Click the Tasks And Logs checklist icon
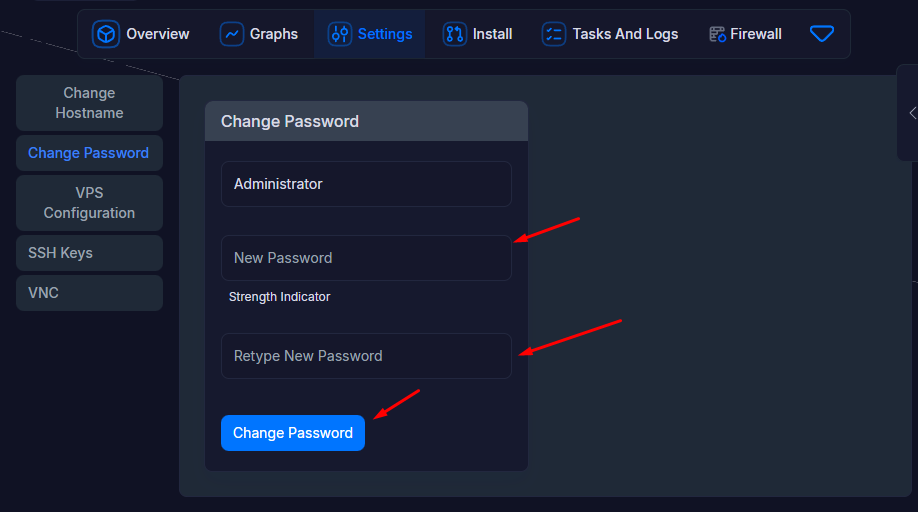Viewport: 918px width, 512px height. coord(554,34)
